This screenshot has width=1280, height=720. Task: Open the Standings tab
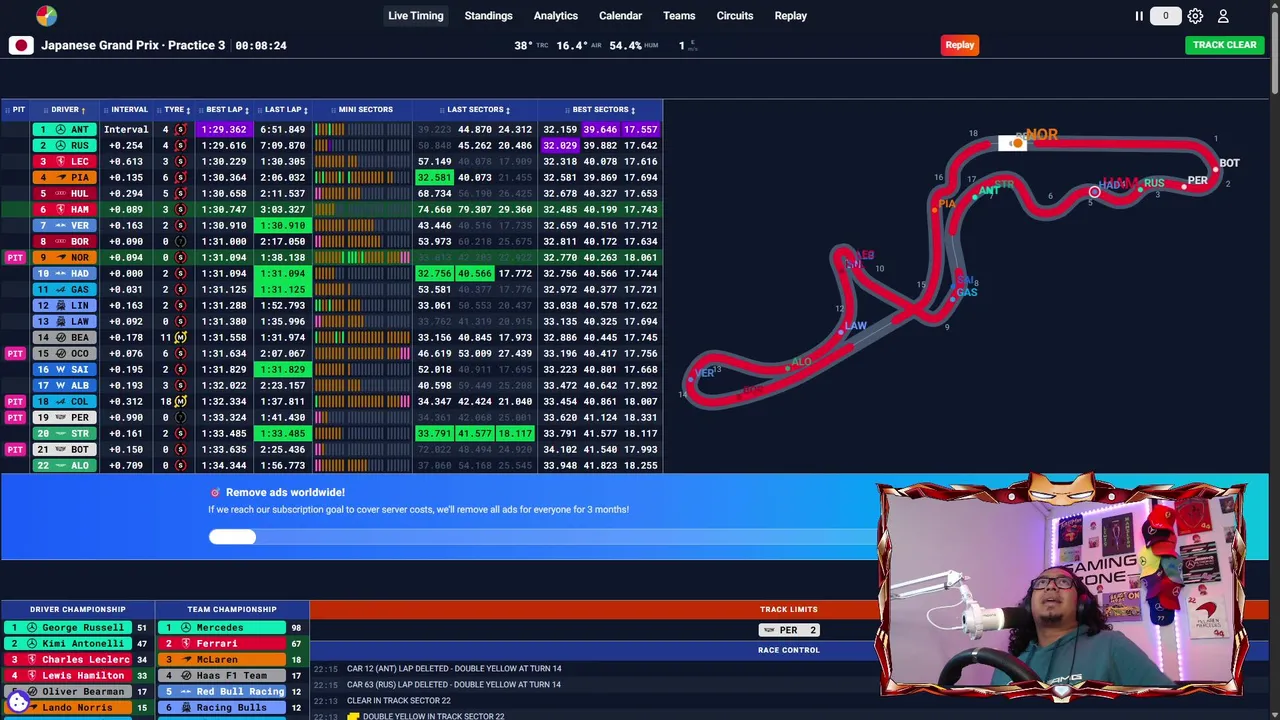point(488,16)
